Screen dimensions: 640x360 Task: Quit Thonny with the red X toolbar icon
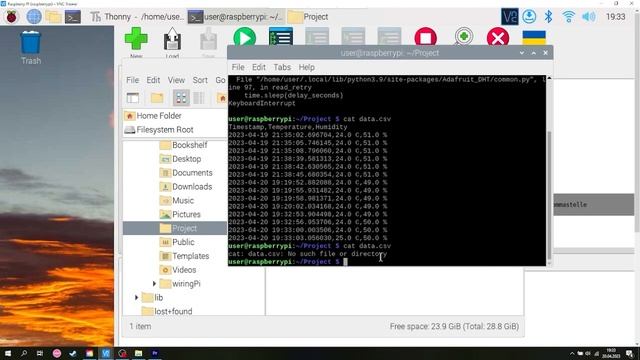tap(498, 38)
